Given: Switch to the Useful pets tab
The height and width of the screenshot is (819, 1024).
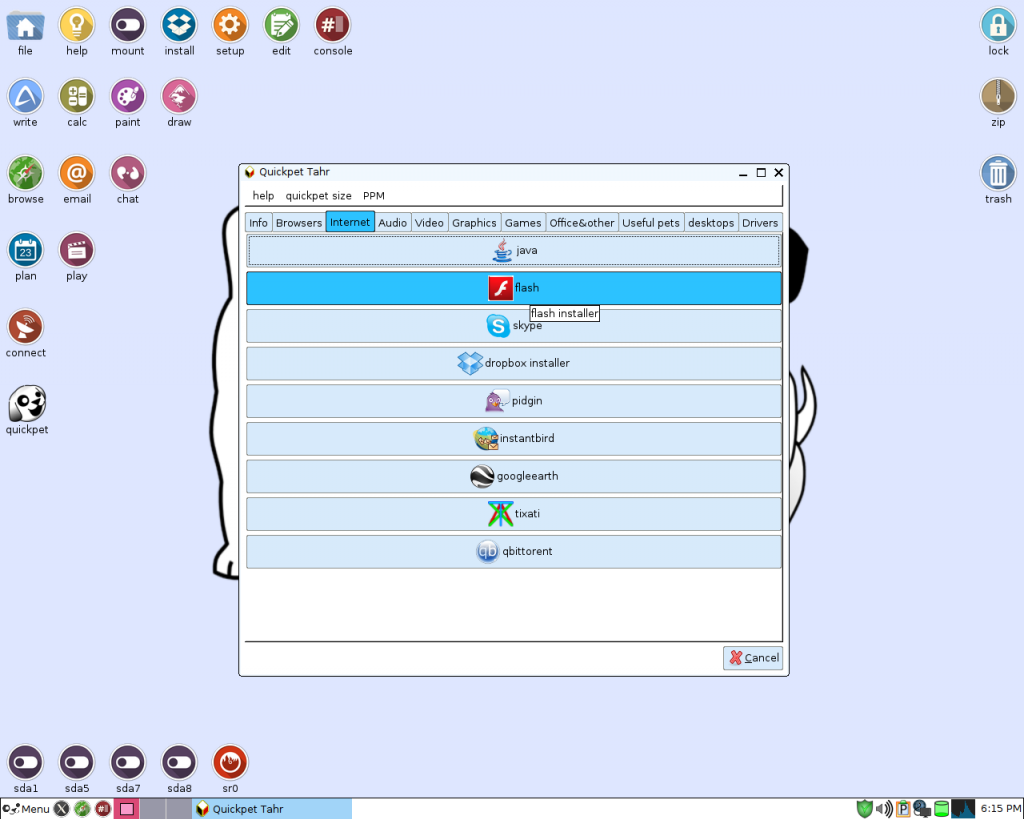Looking at the screenshot, I should tap(651, 223).
